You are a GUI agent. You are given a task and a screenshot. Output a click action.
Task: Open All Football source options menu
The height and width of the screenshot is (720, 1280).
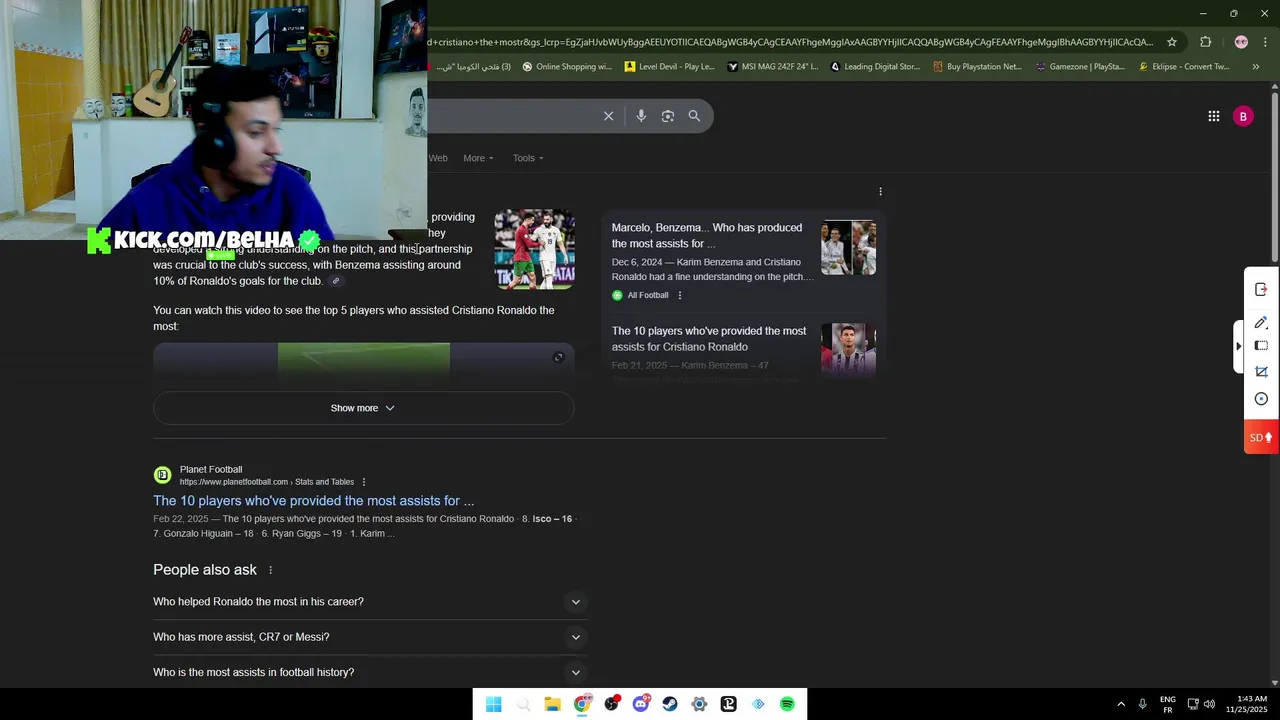click(x=680, y=295)
